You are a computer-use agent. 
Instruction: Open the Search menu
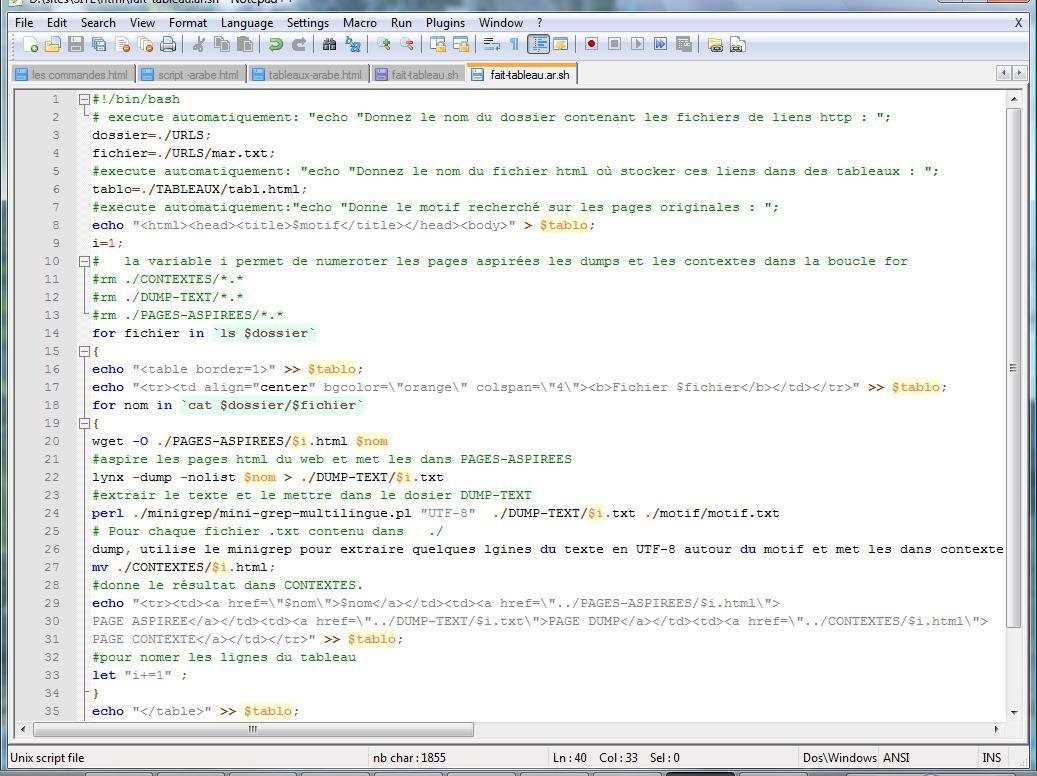[x=99, y=22]
